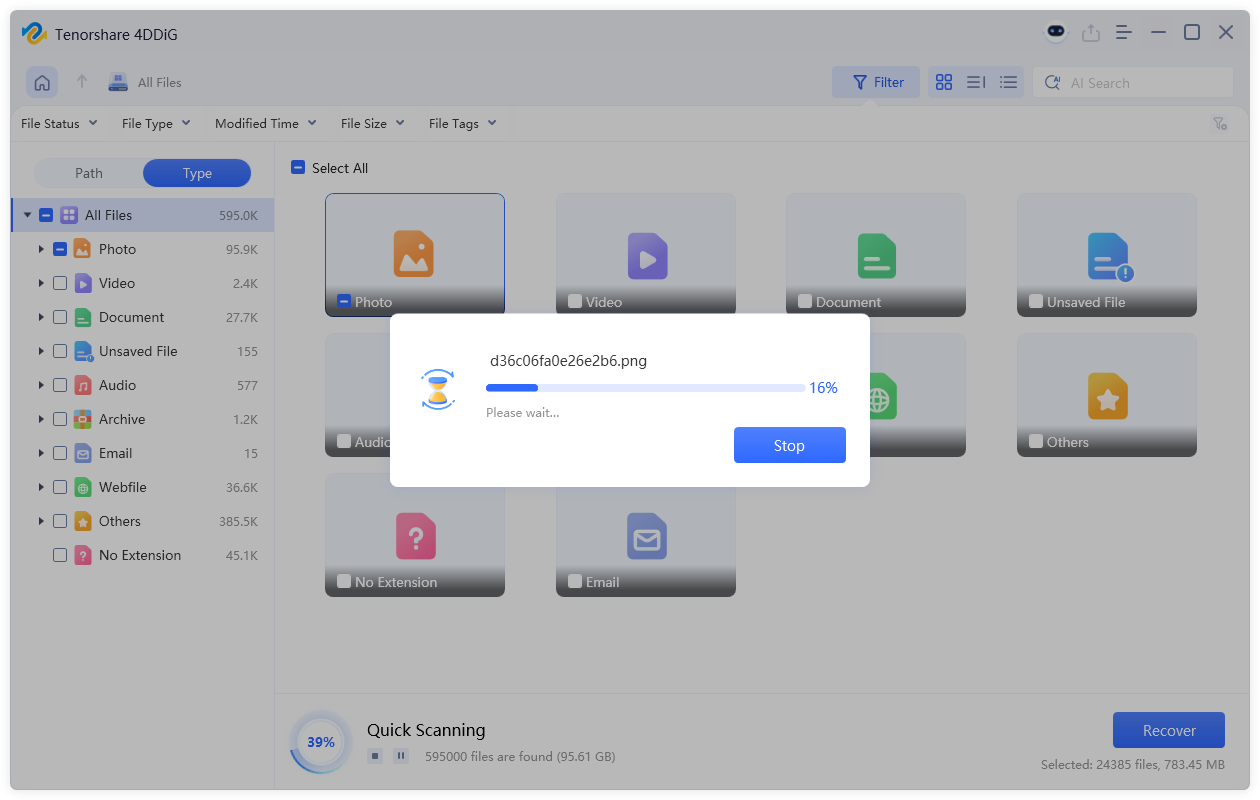Click the clear filters funnel icon
This screenshot has width=1260, height=800.
(x=1220, y=124)
